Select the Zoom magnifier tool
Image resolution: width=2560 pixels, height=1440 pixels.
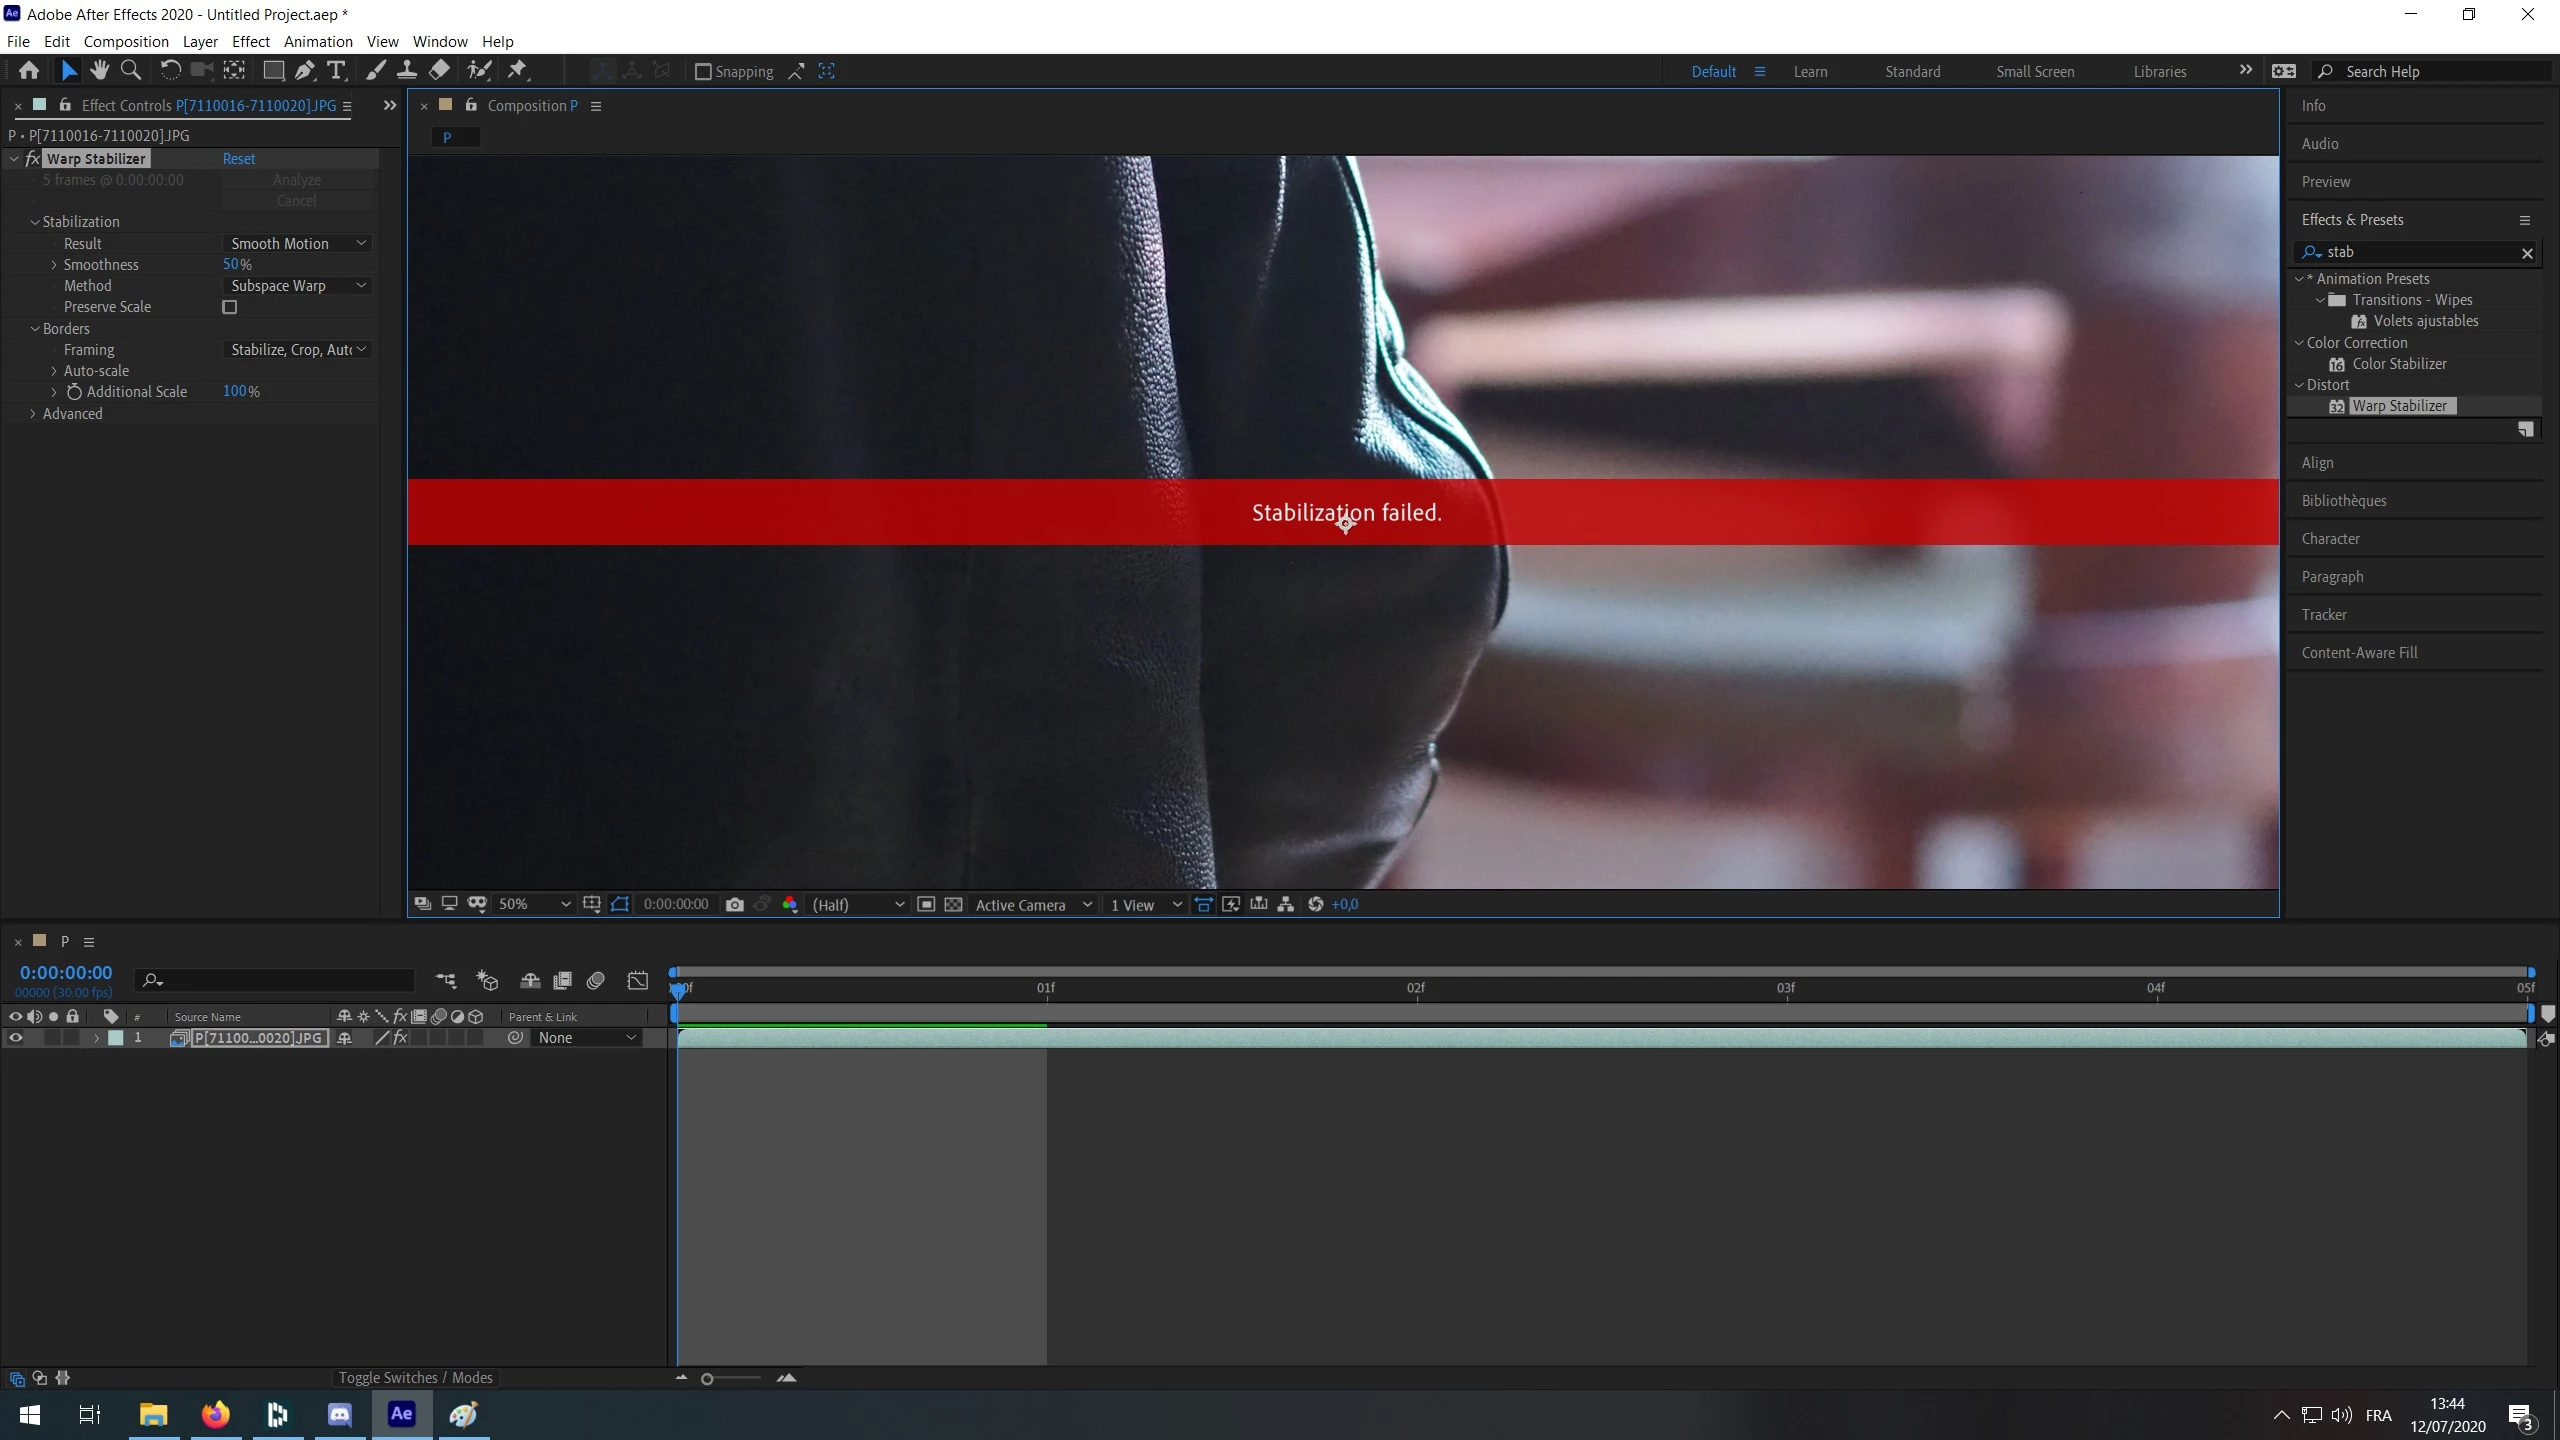click(x=130, y=70)
